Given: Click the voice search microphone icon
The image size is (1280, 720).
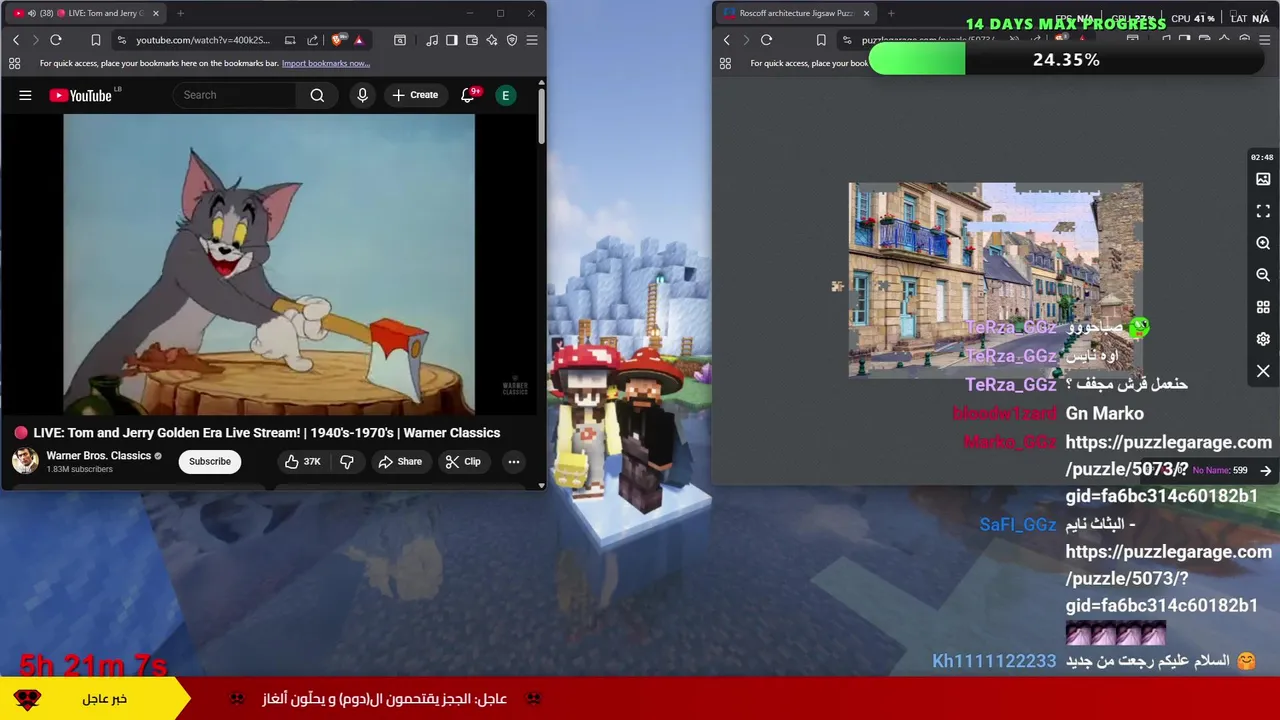Looking at the screenshot, I should pyautogui.click(x=362, y=95).
